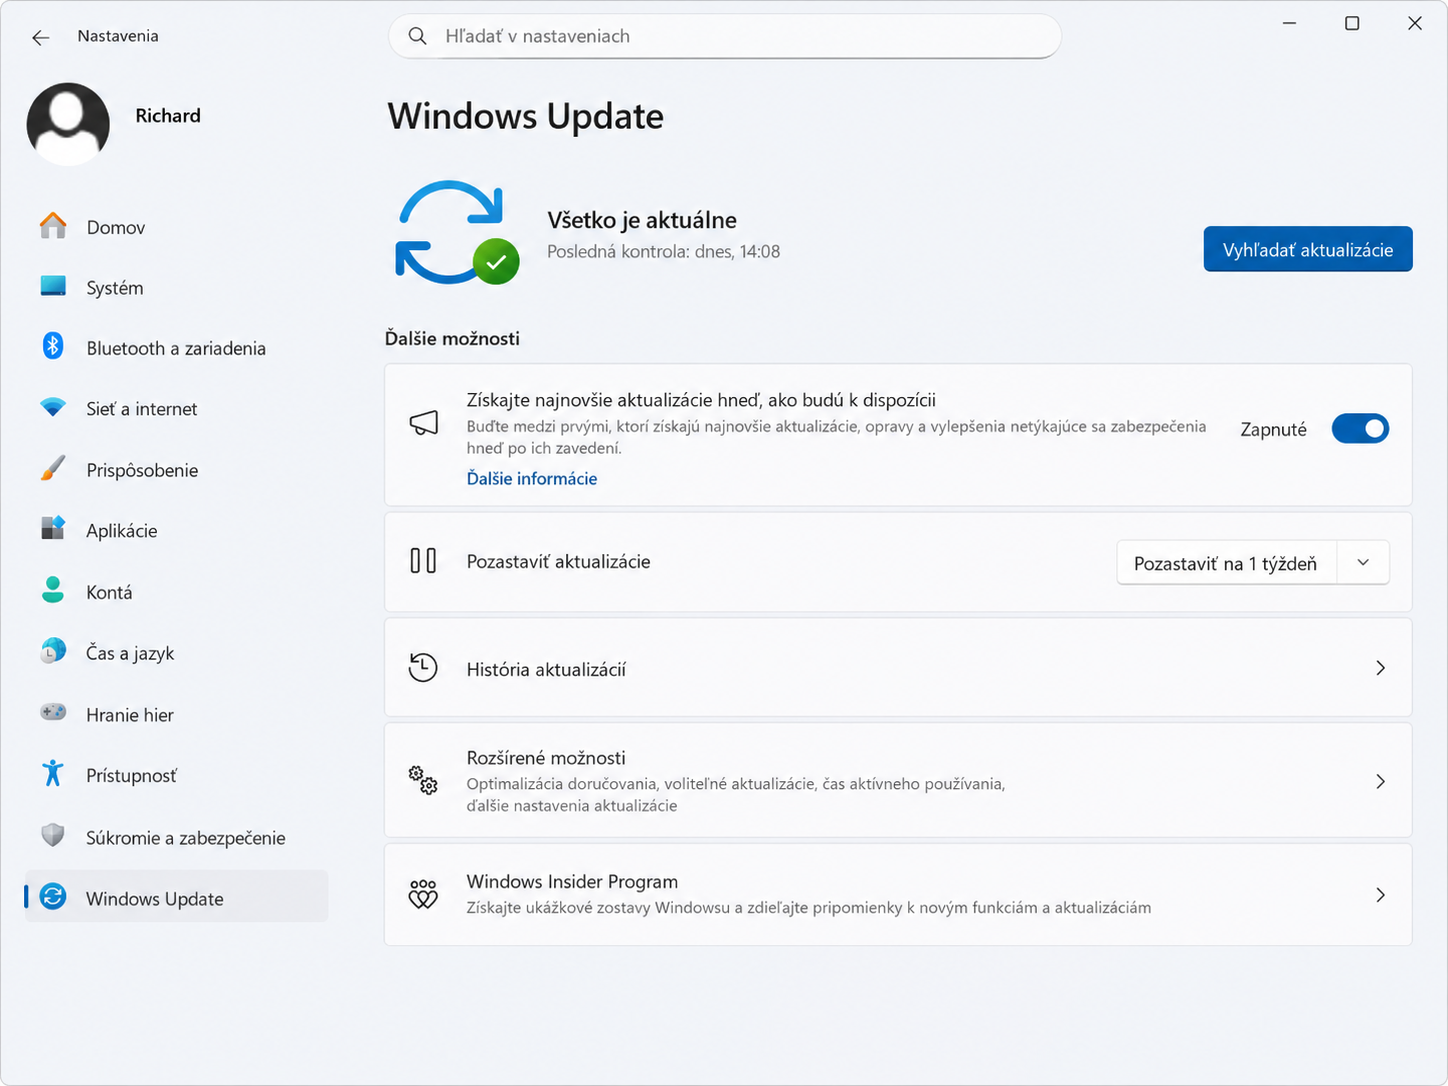Click the Bluetooth icon in sidebar

coord(53,346)
